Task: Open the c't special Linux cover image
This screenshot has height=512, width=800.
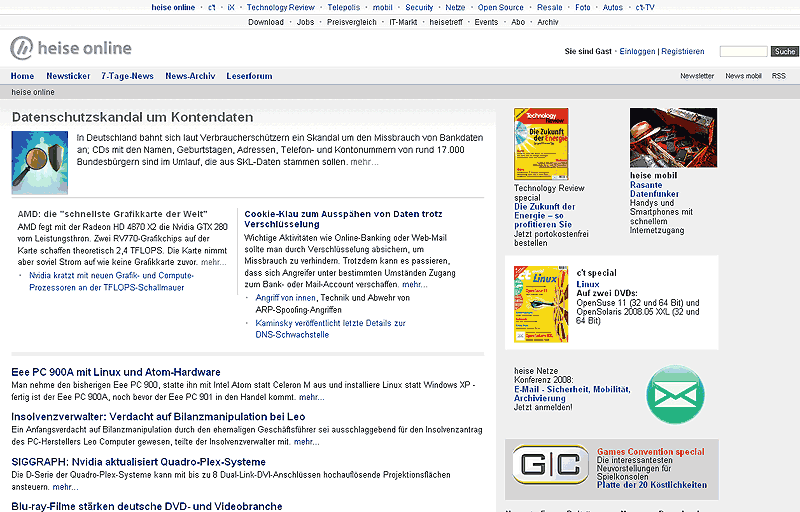Action: pos(541,304)
